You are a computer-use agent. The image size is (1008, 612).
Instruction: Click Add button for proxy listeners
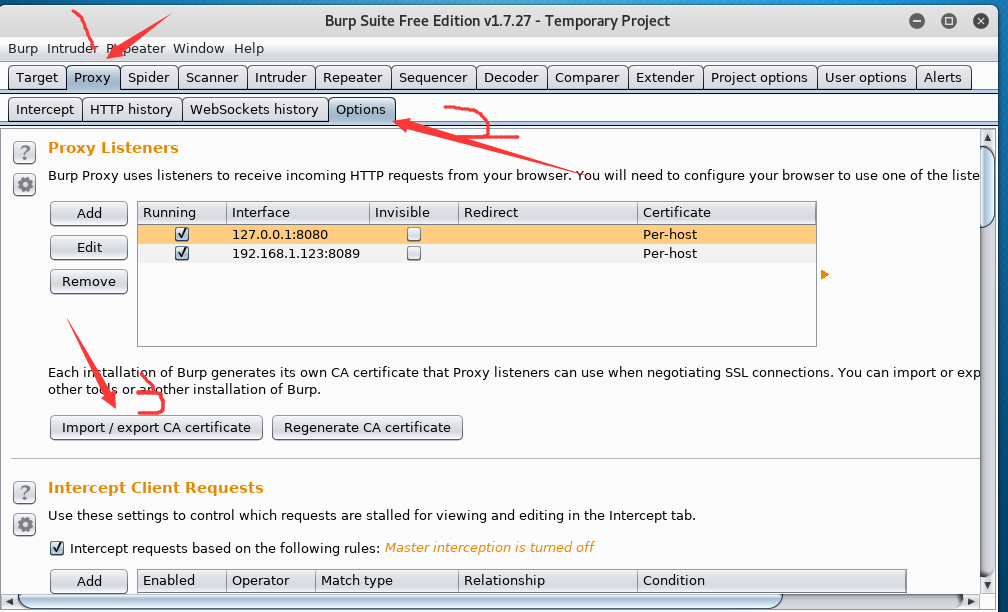click(x=89, y=213)
